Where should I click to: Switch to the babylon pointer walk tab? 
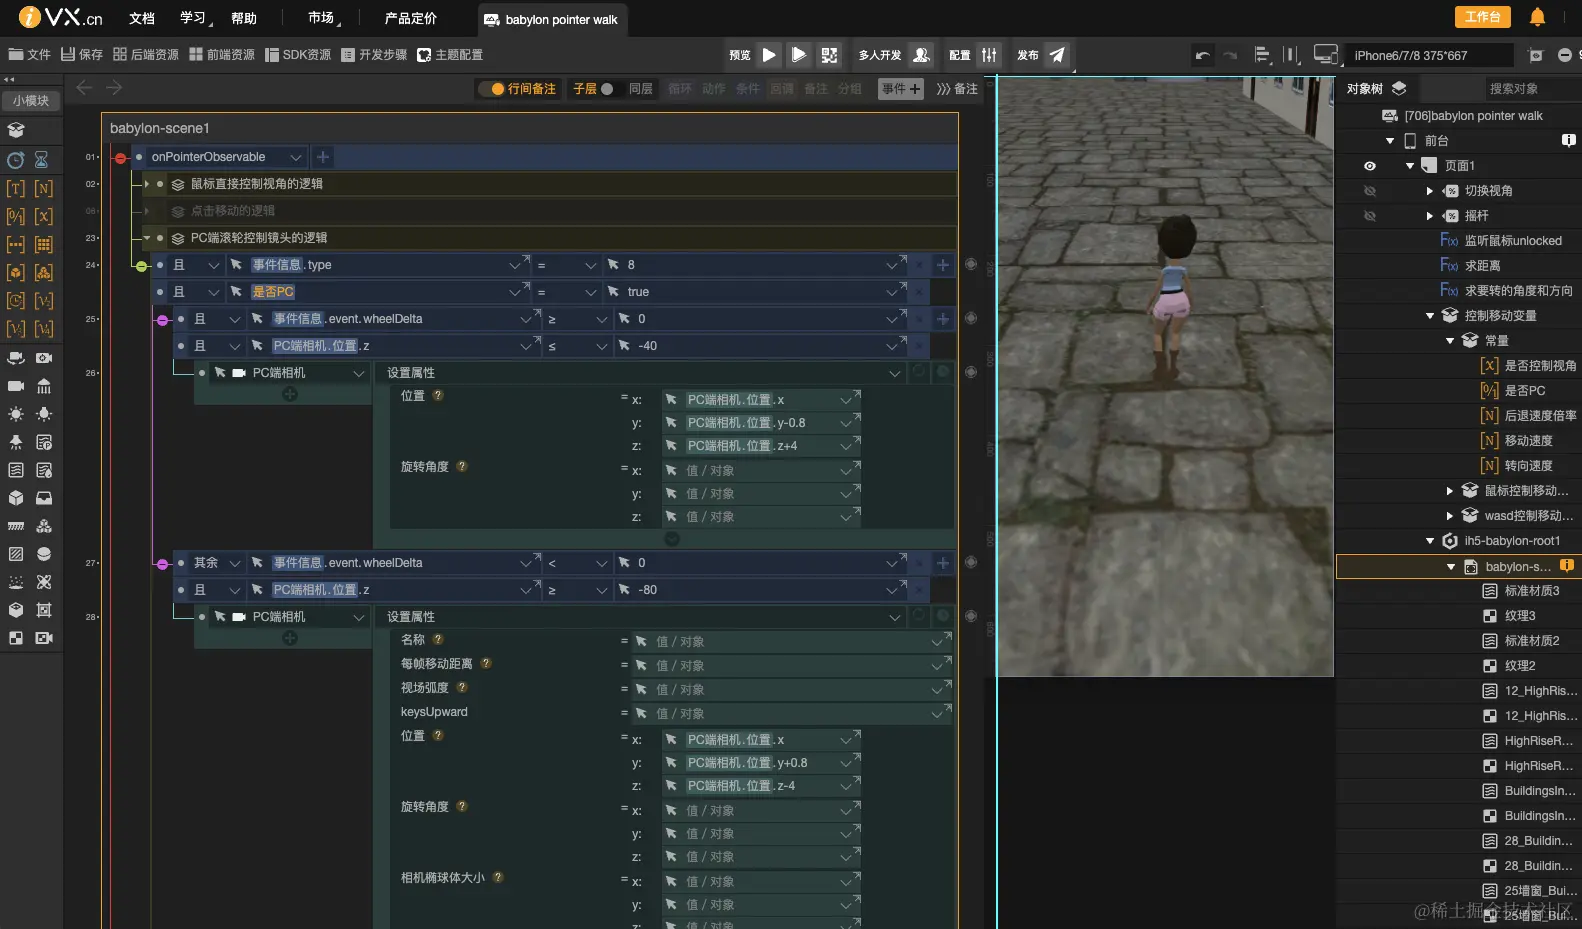point(551,19)
